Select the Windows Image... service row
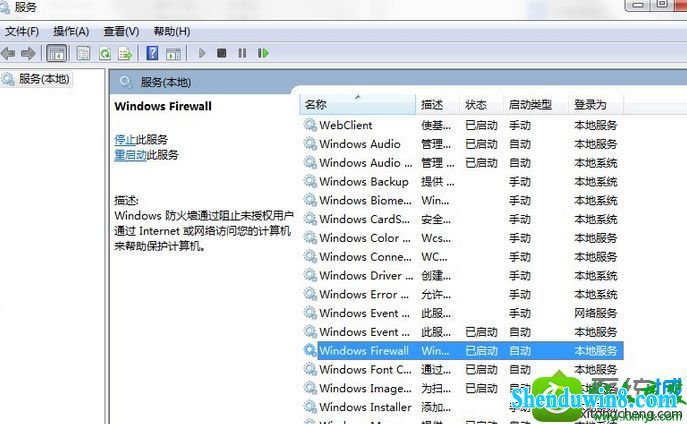 (x=462, y=389)
